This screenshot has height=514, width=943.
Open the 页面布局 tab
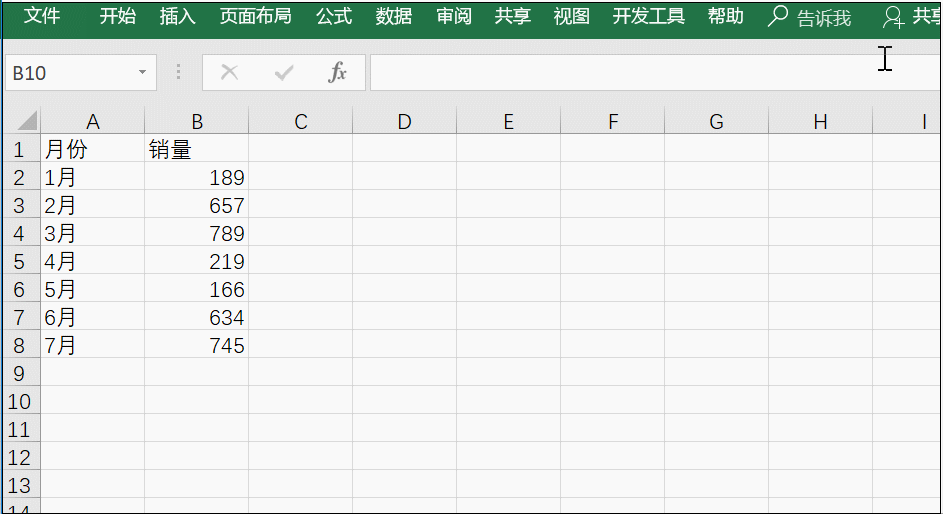256,16
